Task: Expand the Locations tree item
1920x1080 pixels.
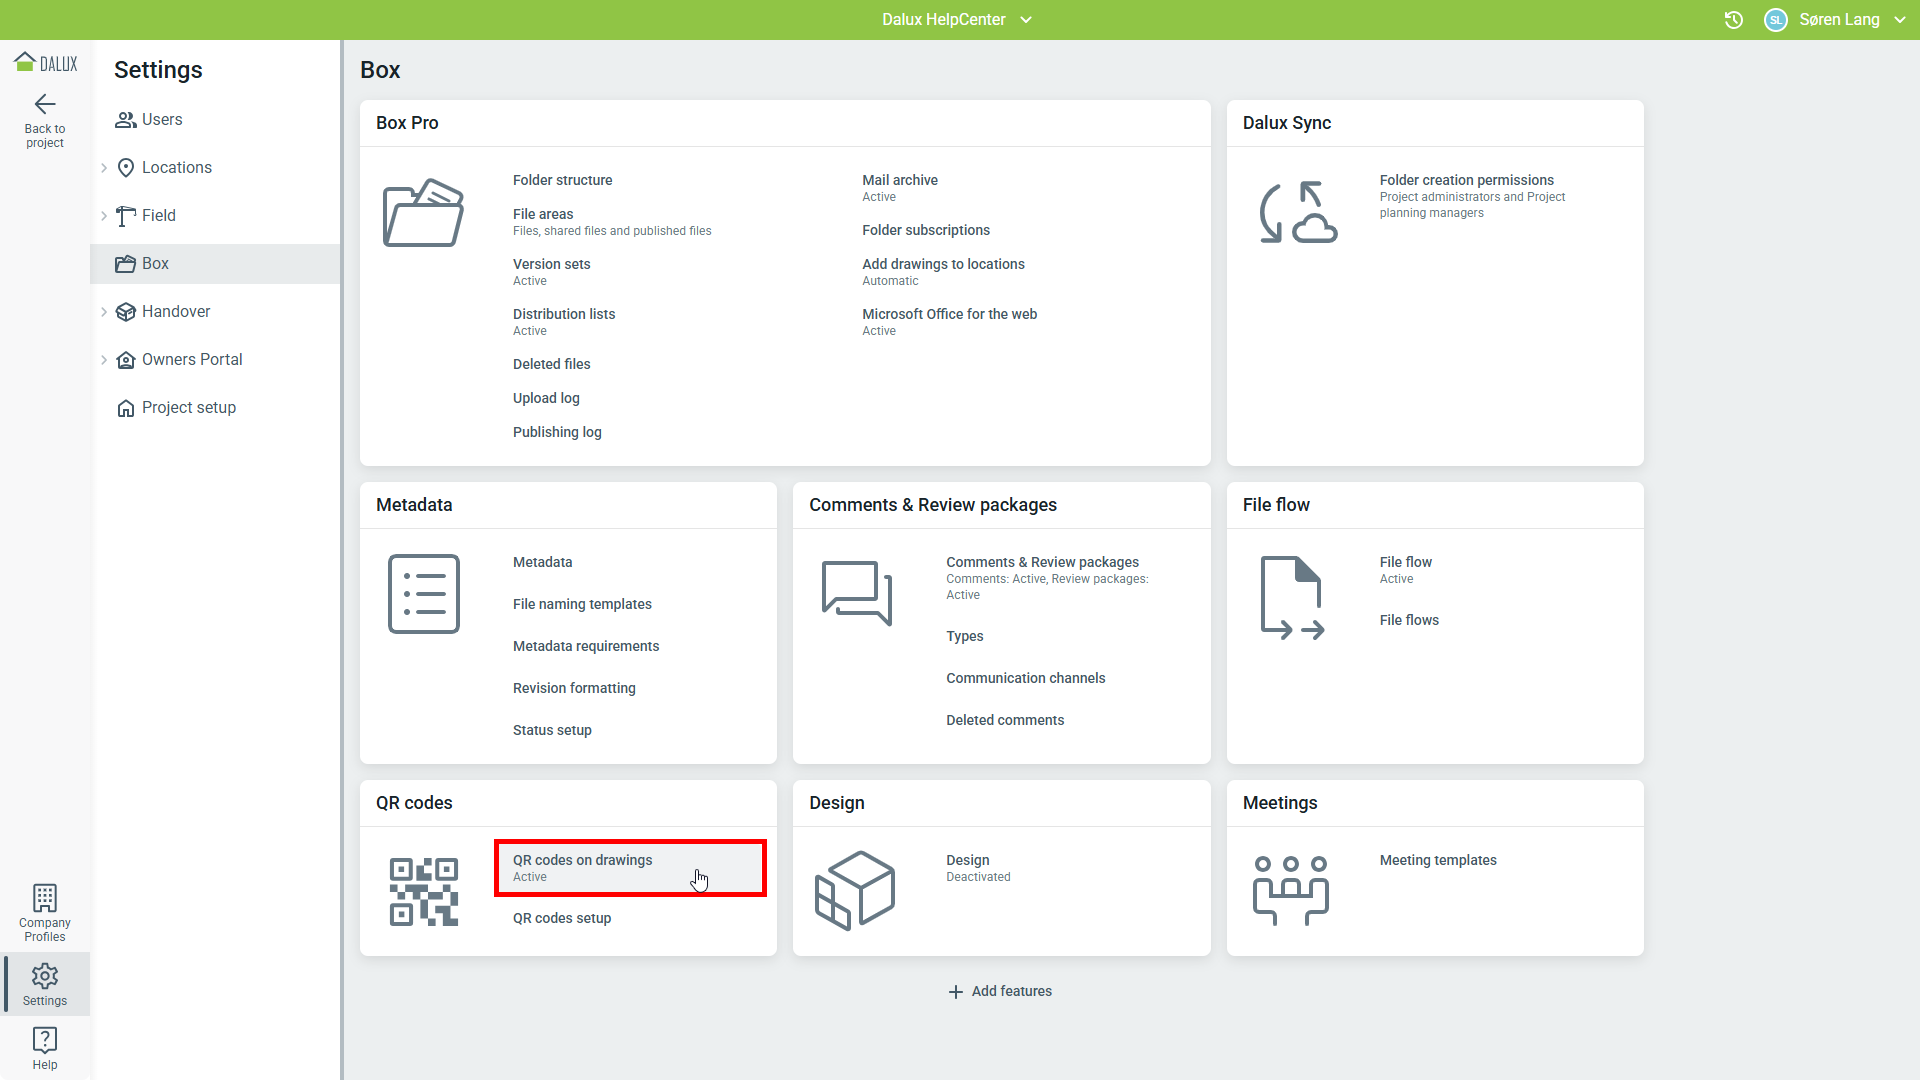Action: 104,168
